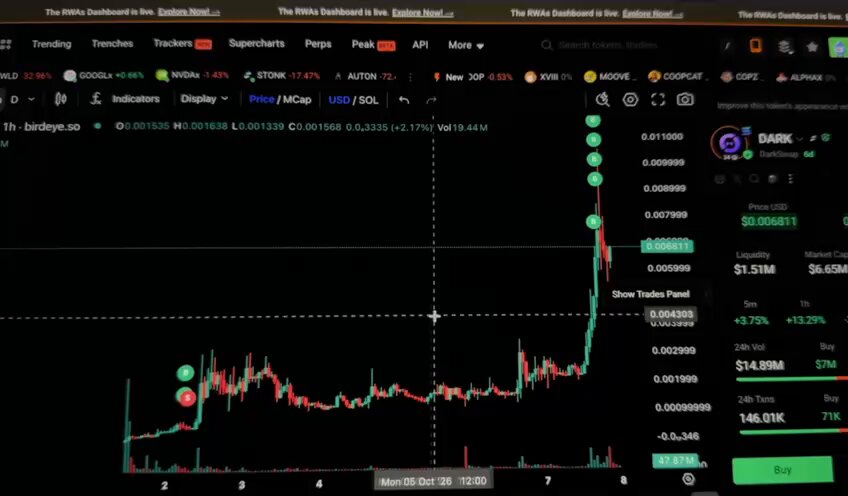The width and height of the screenshot is (848, 496).
Task: Open the stacked layers portfolio icon
Action: click(785, 47)
